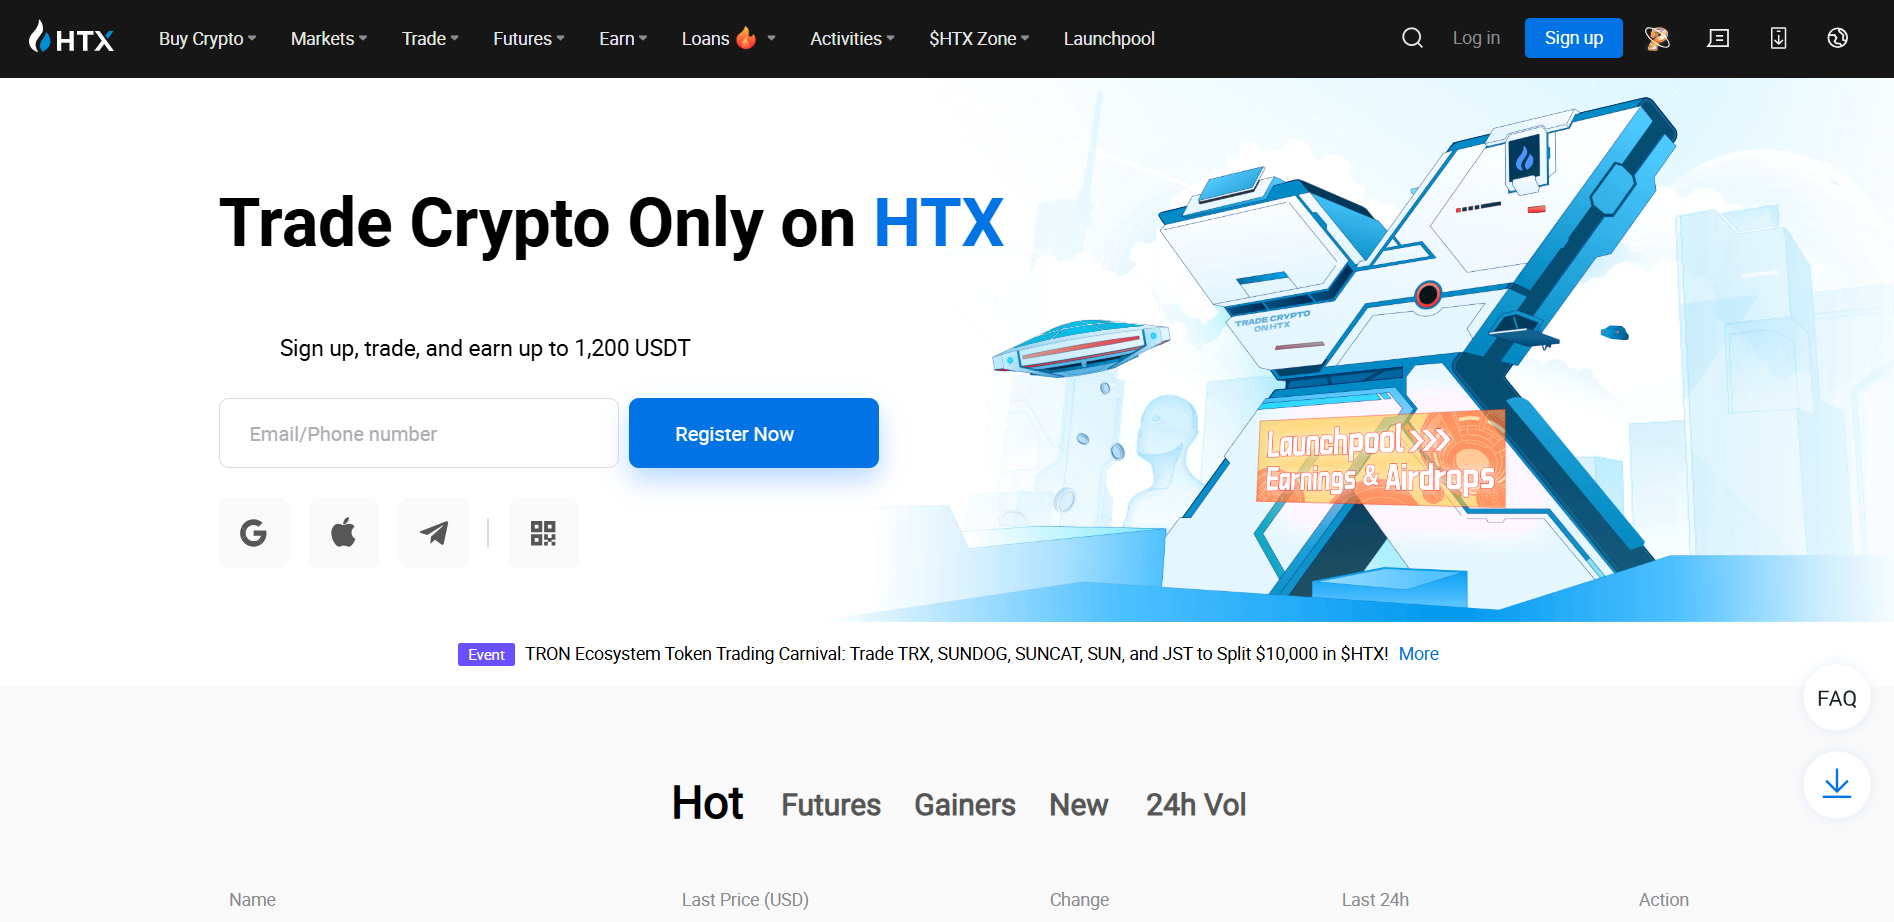Sign in with the Google icon
This screenshot has height=922, width=1894.
[x=254, y=533]
